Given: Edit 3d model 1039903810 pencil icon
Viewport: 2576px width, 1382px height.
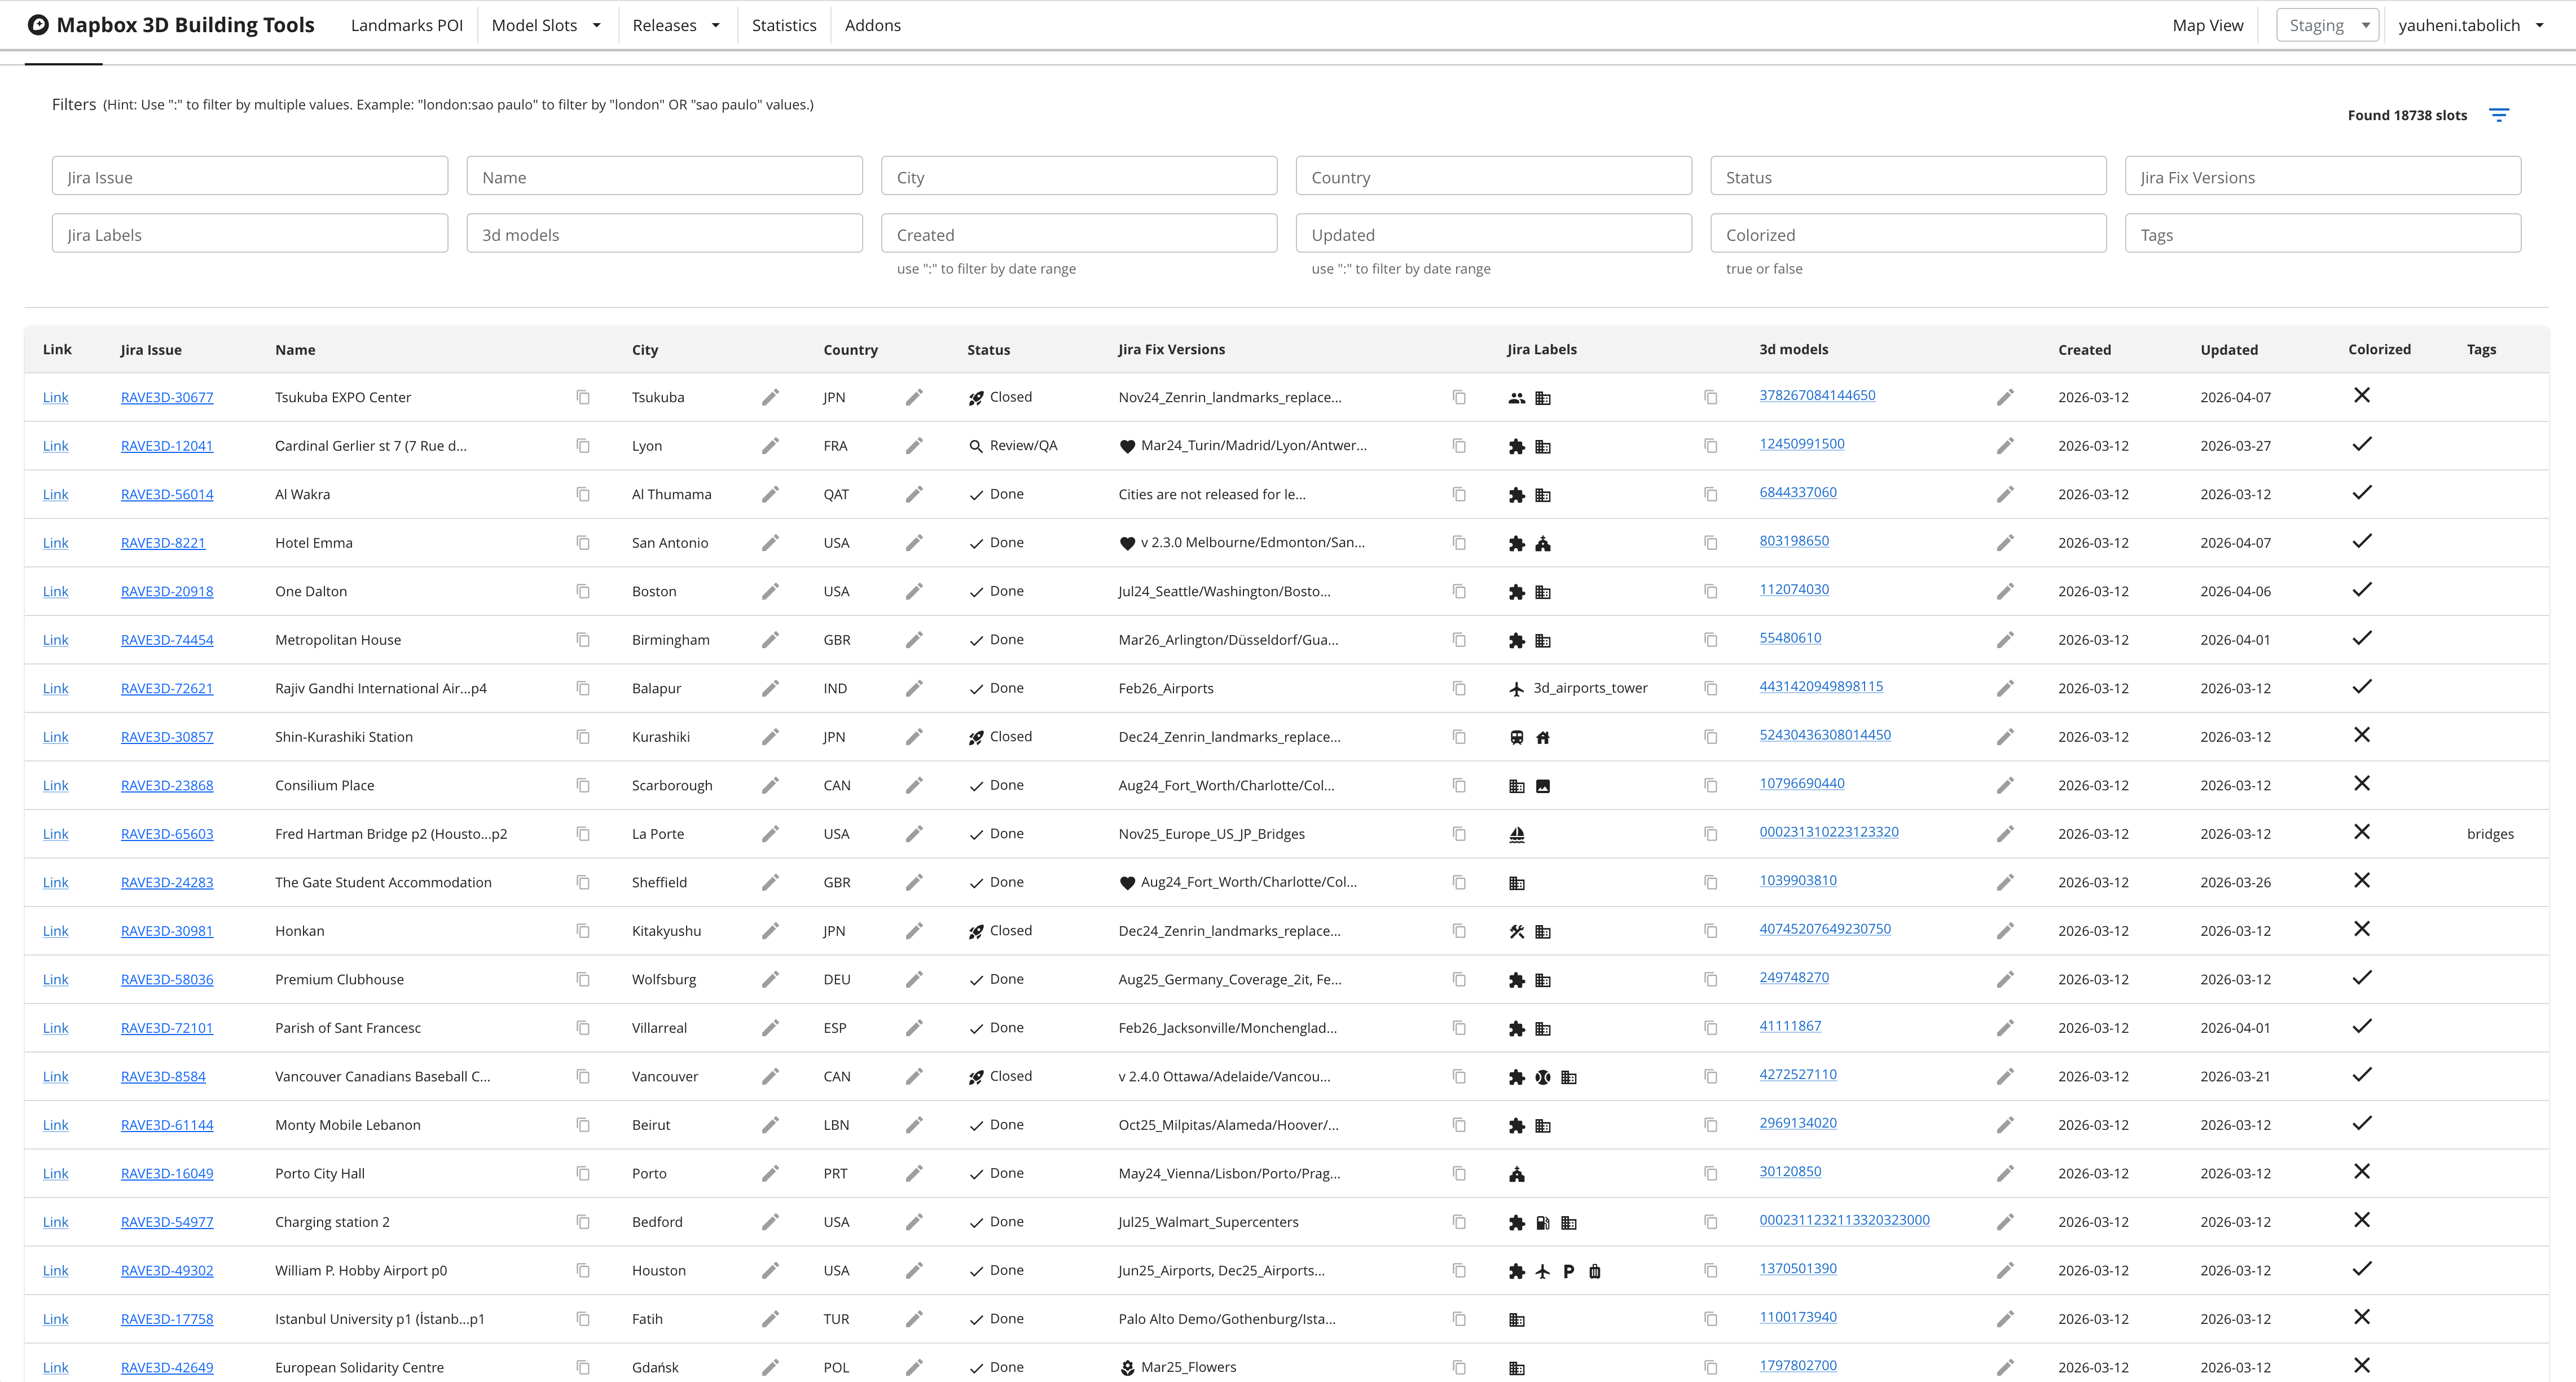Looking at the screenshot, I should click(x=2005, y=882).
